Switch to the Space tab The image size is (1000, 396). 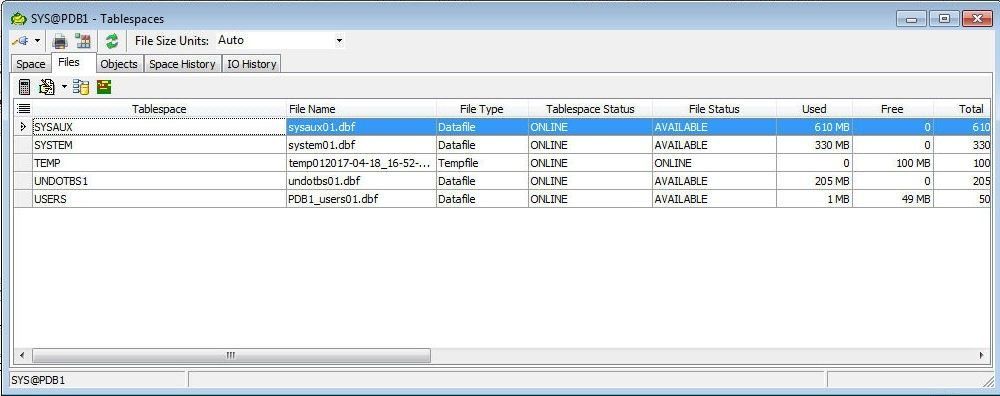tap(31, 64)
